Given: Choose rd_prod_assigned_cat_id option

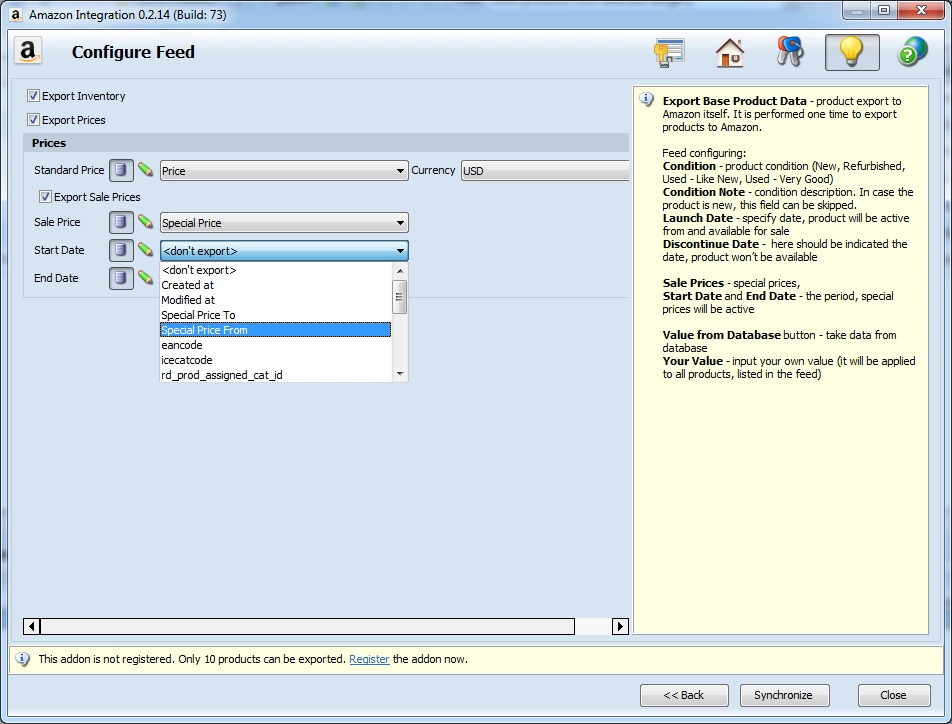Looking at the screenshot, I should (276, 375).
